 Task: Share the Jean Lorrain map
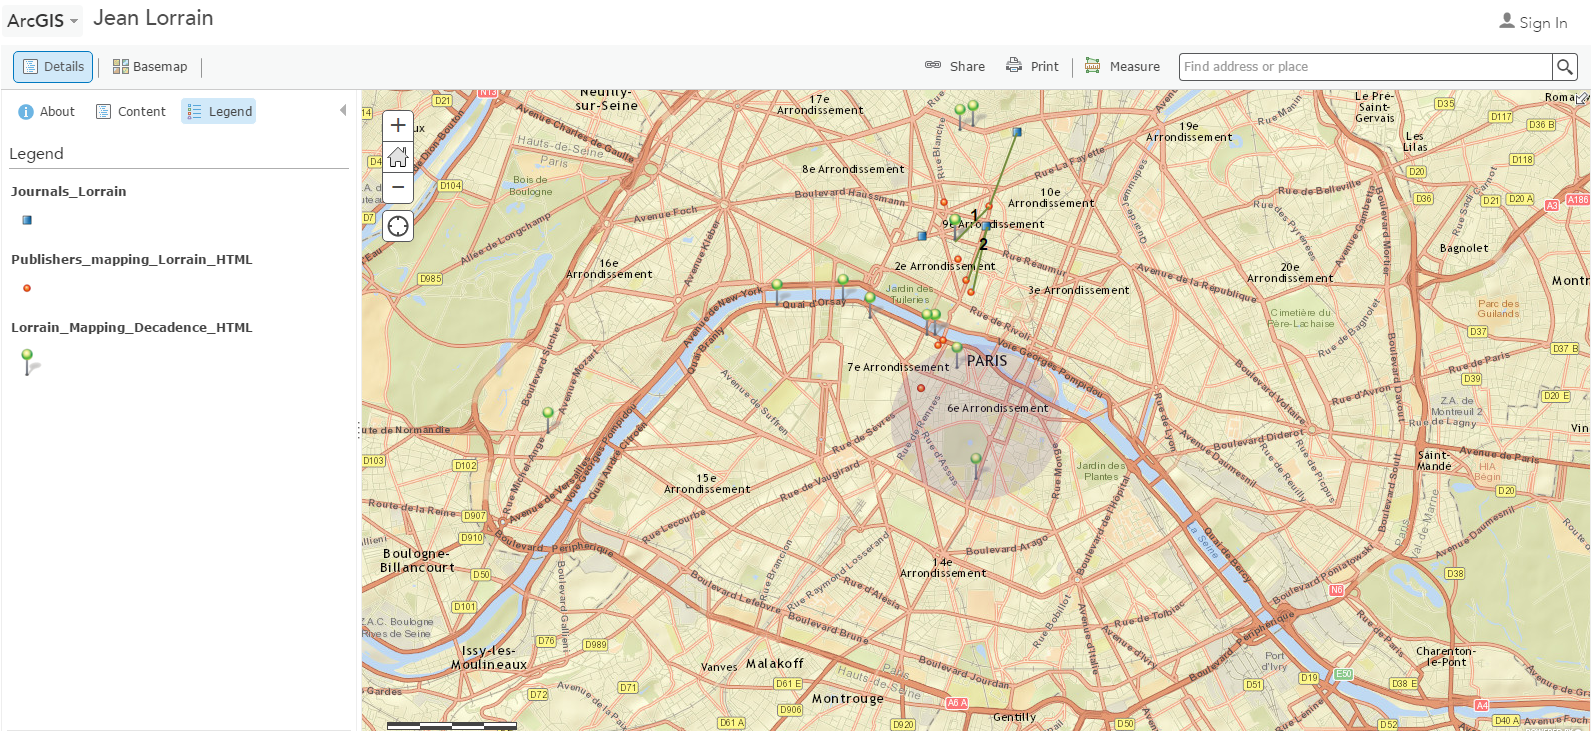[955, 67]
